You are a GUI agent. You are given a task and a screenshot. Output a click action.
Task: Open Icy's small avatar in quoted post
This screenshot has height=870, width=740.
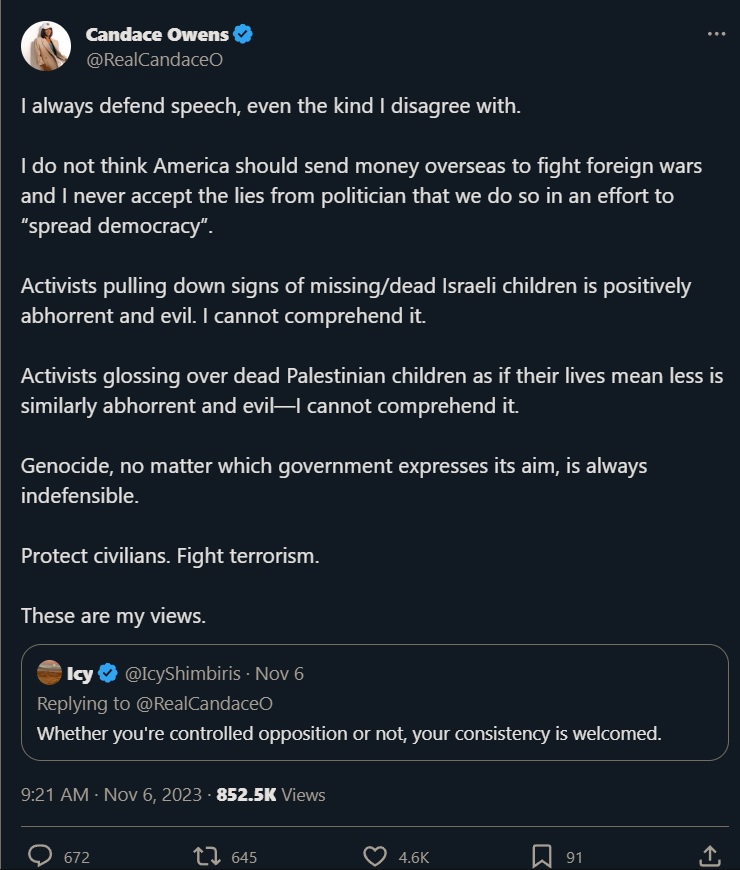pyautogui.click(x=49, y=672)
